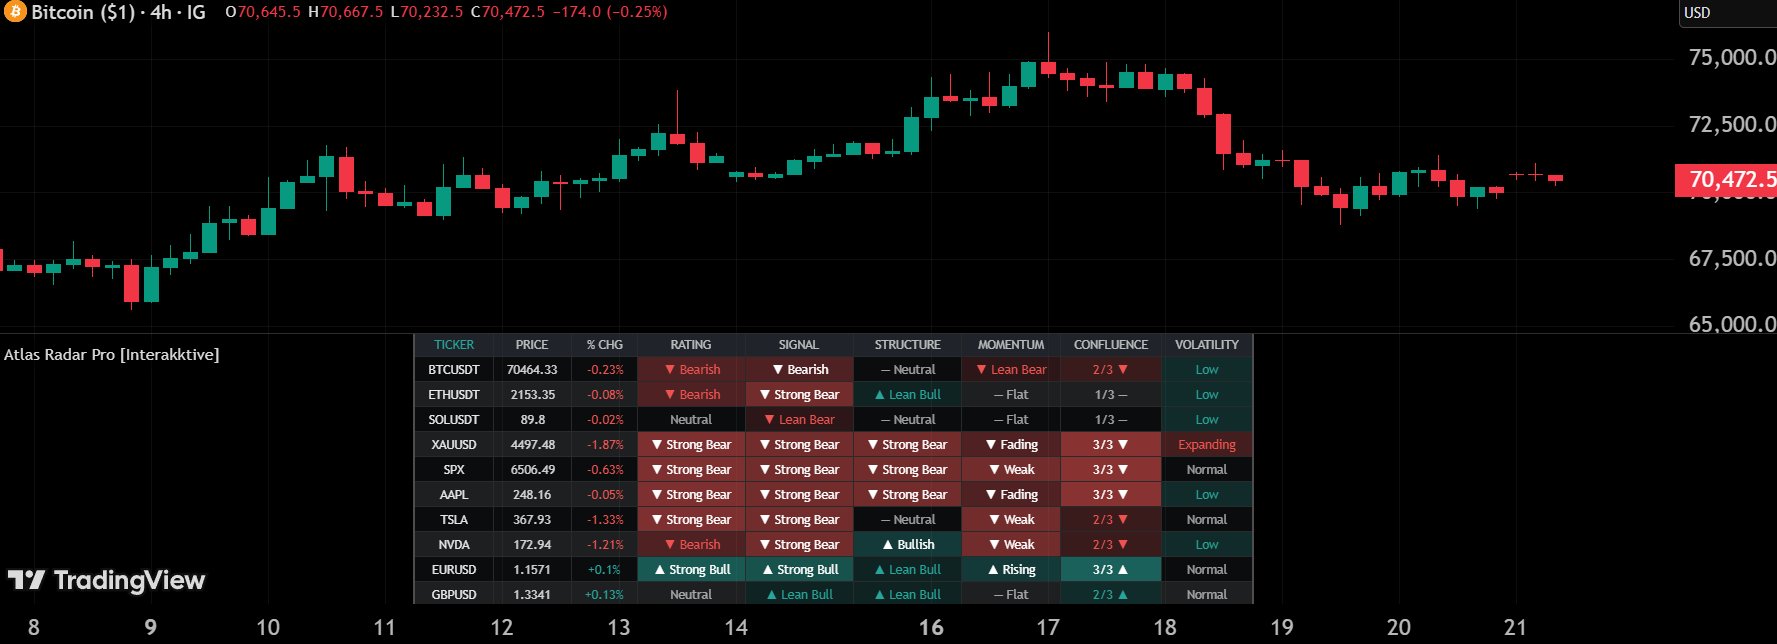Click the up arrow in EURUSD confluence cell
The width and height of the screenshot is (1777, 644).
[x=1123, y=570]
